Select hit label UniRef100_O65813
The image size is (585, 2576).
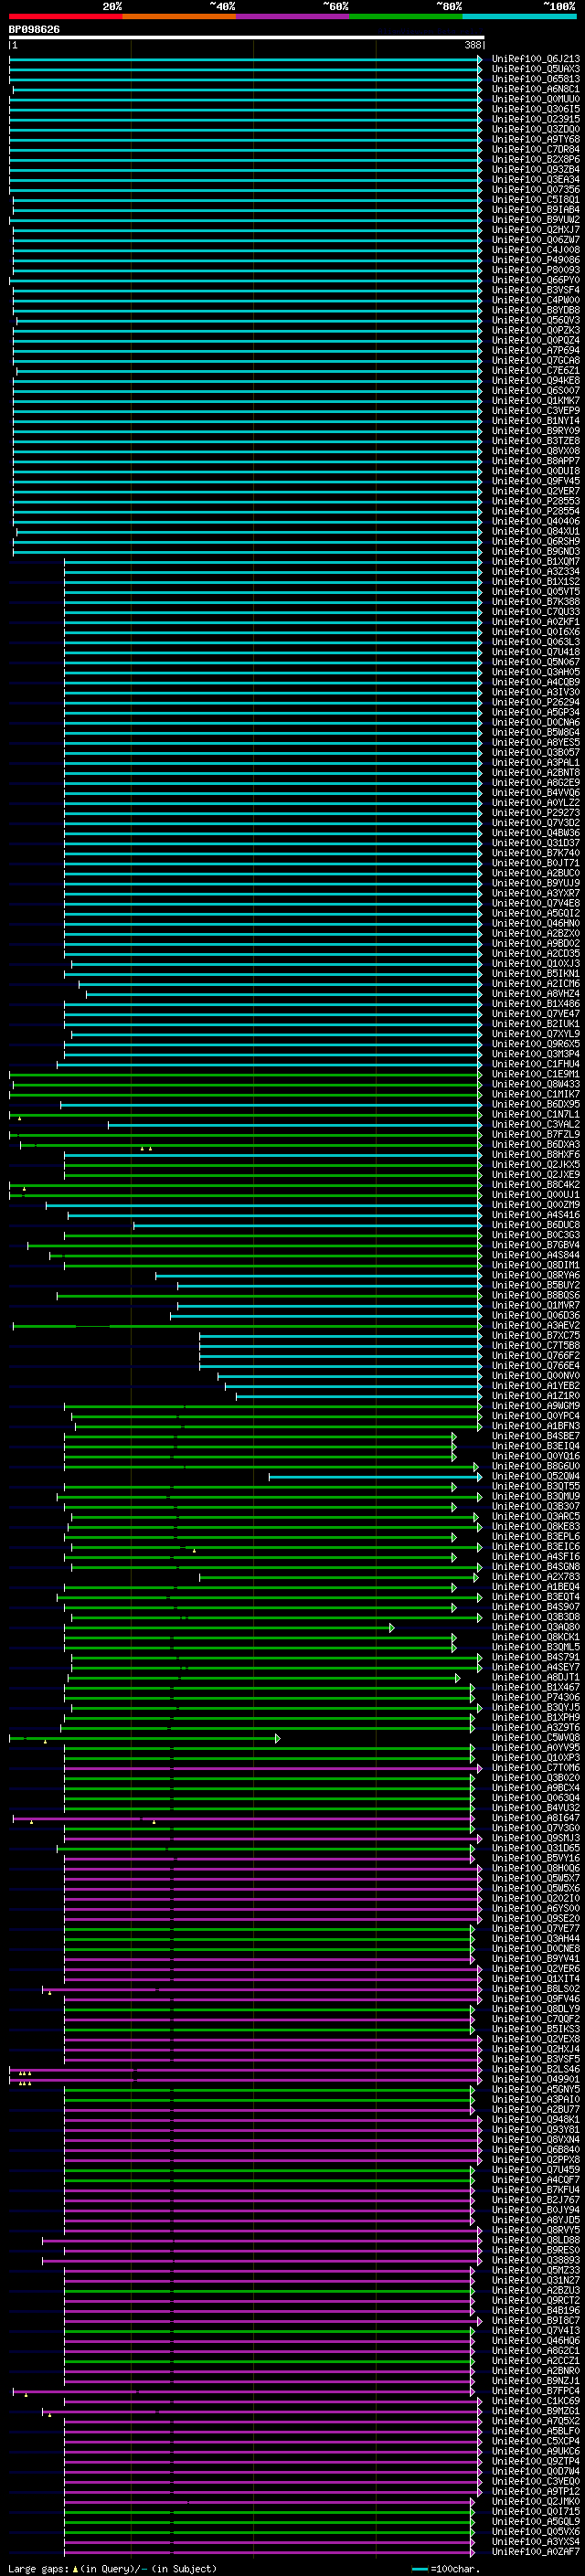pyautogui.click(x=536, y=79)
